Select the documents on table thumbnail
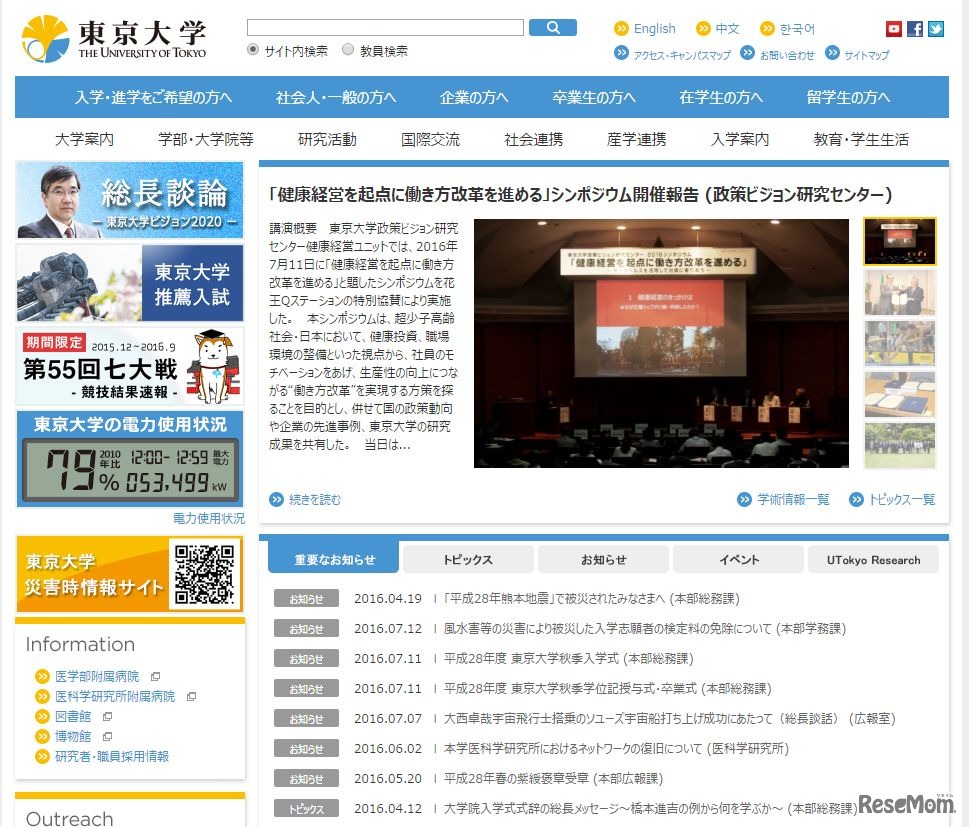 900,394
